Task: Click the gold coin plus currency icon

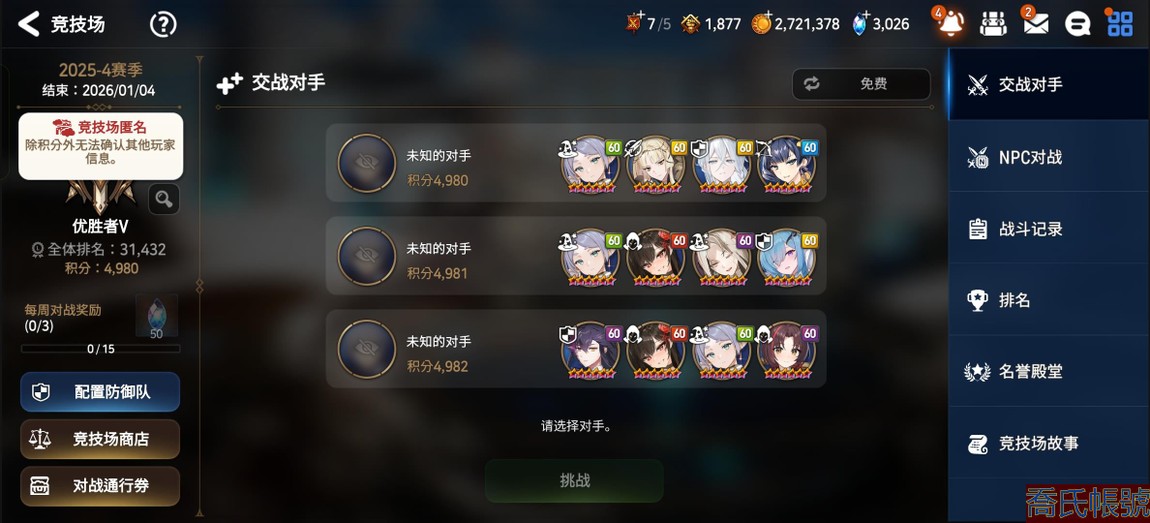Action: tap(762, 23)
